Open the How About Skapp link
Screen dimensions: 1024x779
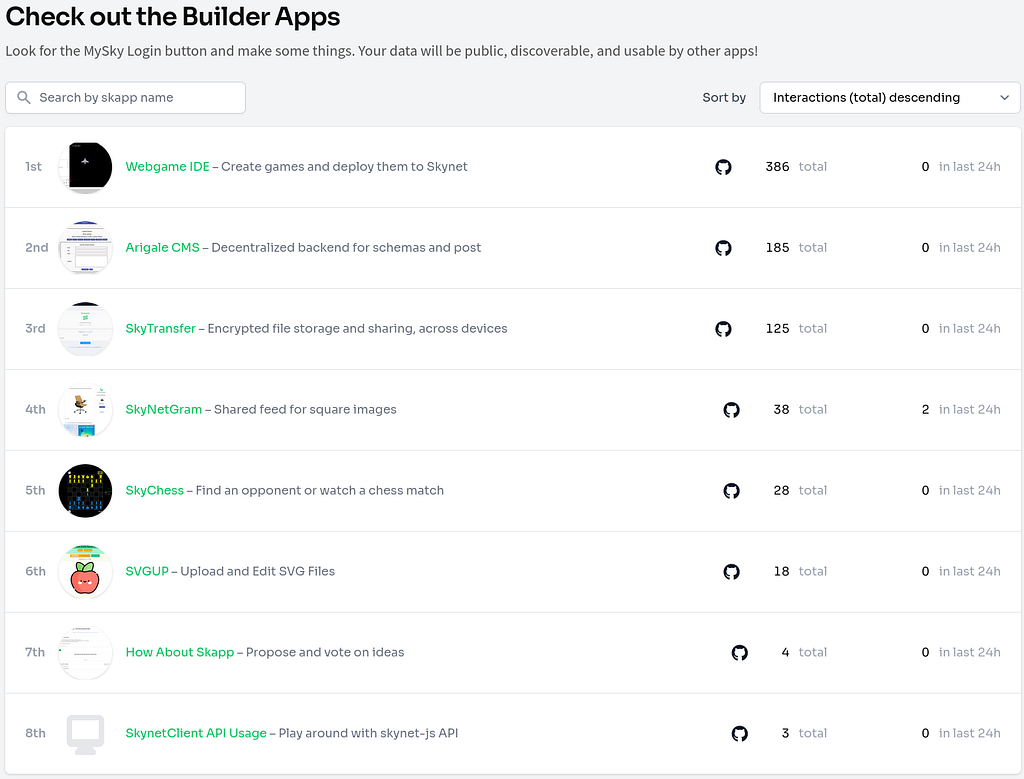point(179,653)
